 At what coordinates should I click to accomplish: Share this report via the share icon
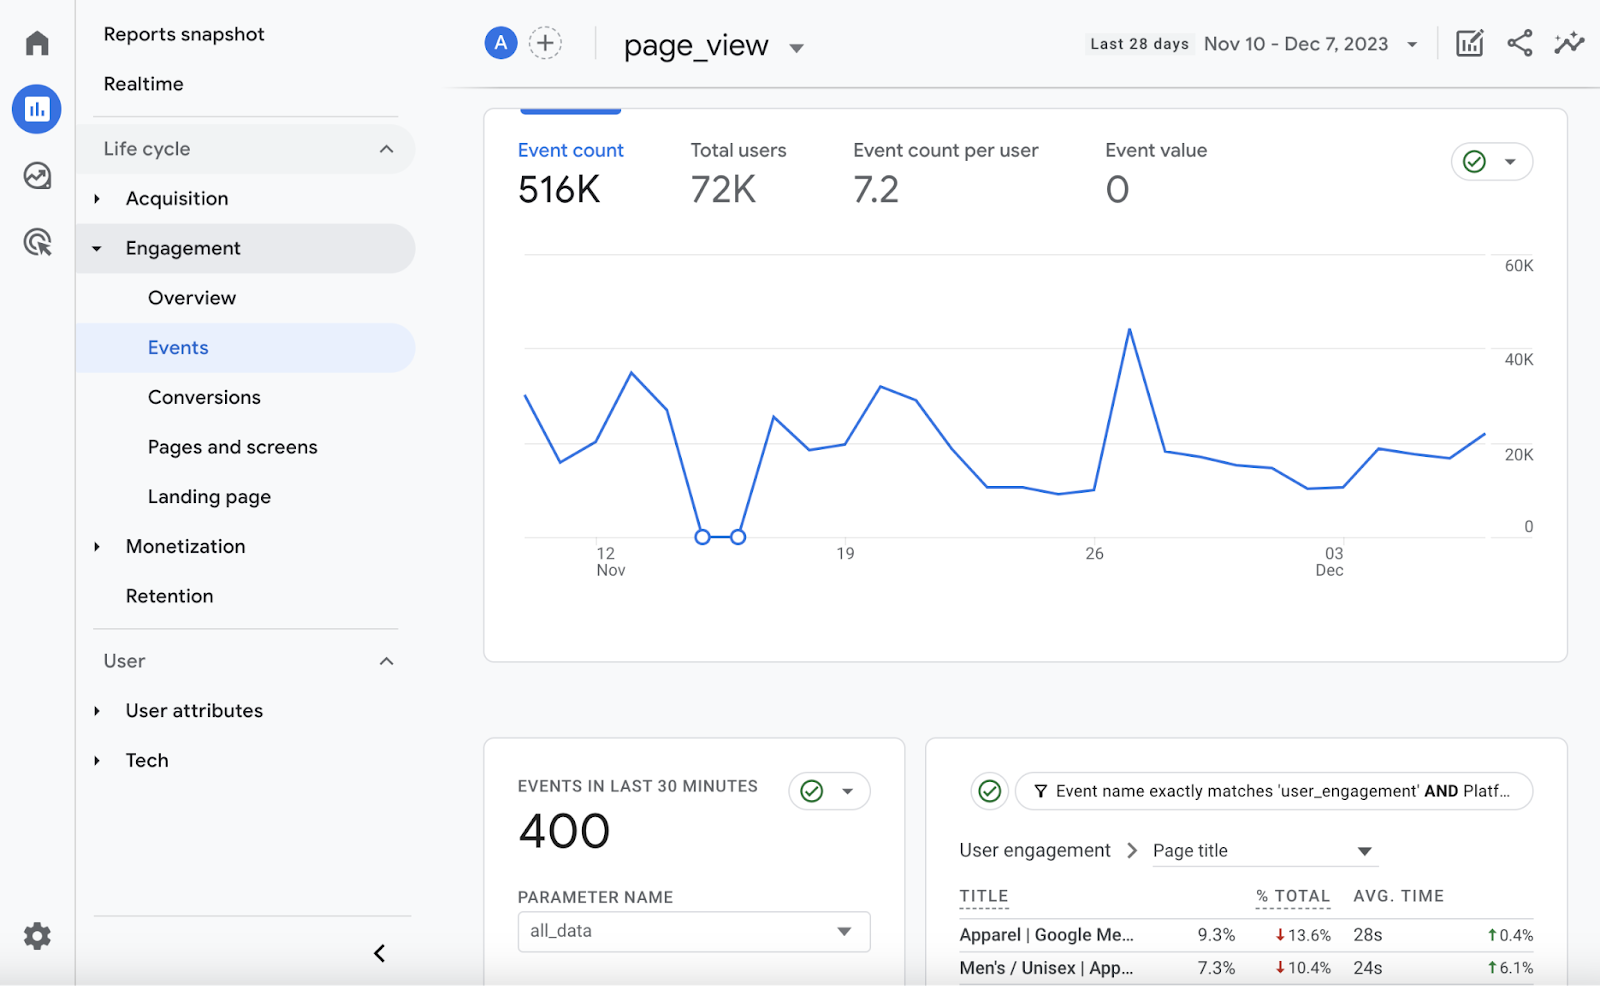(1519, 43)
